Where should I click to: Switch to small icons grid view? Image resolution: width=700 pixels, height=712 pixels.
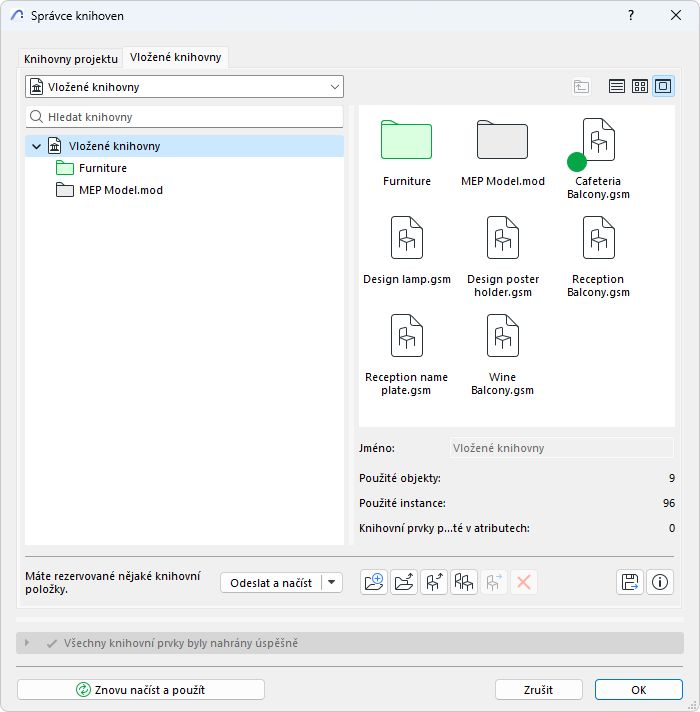(x=640, y=86)
